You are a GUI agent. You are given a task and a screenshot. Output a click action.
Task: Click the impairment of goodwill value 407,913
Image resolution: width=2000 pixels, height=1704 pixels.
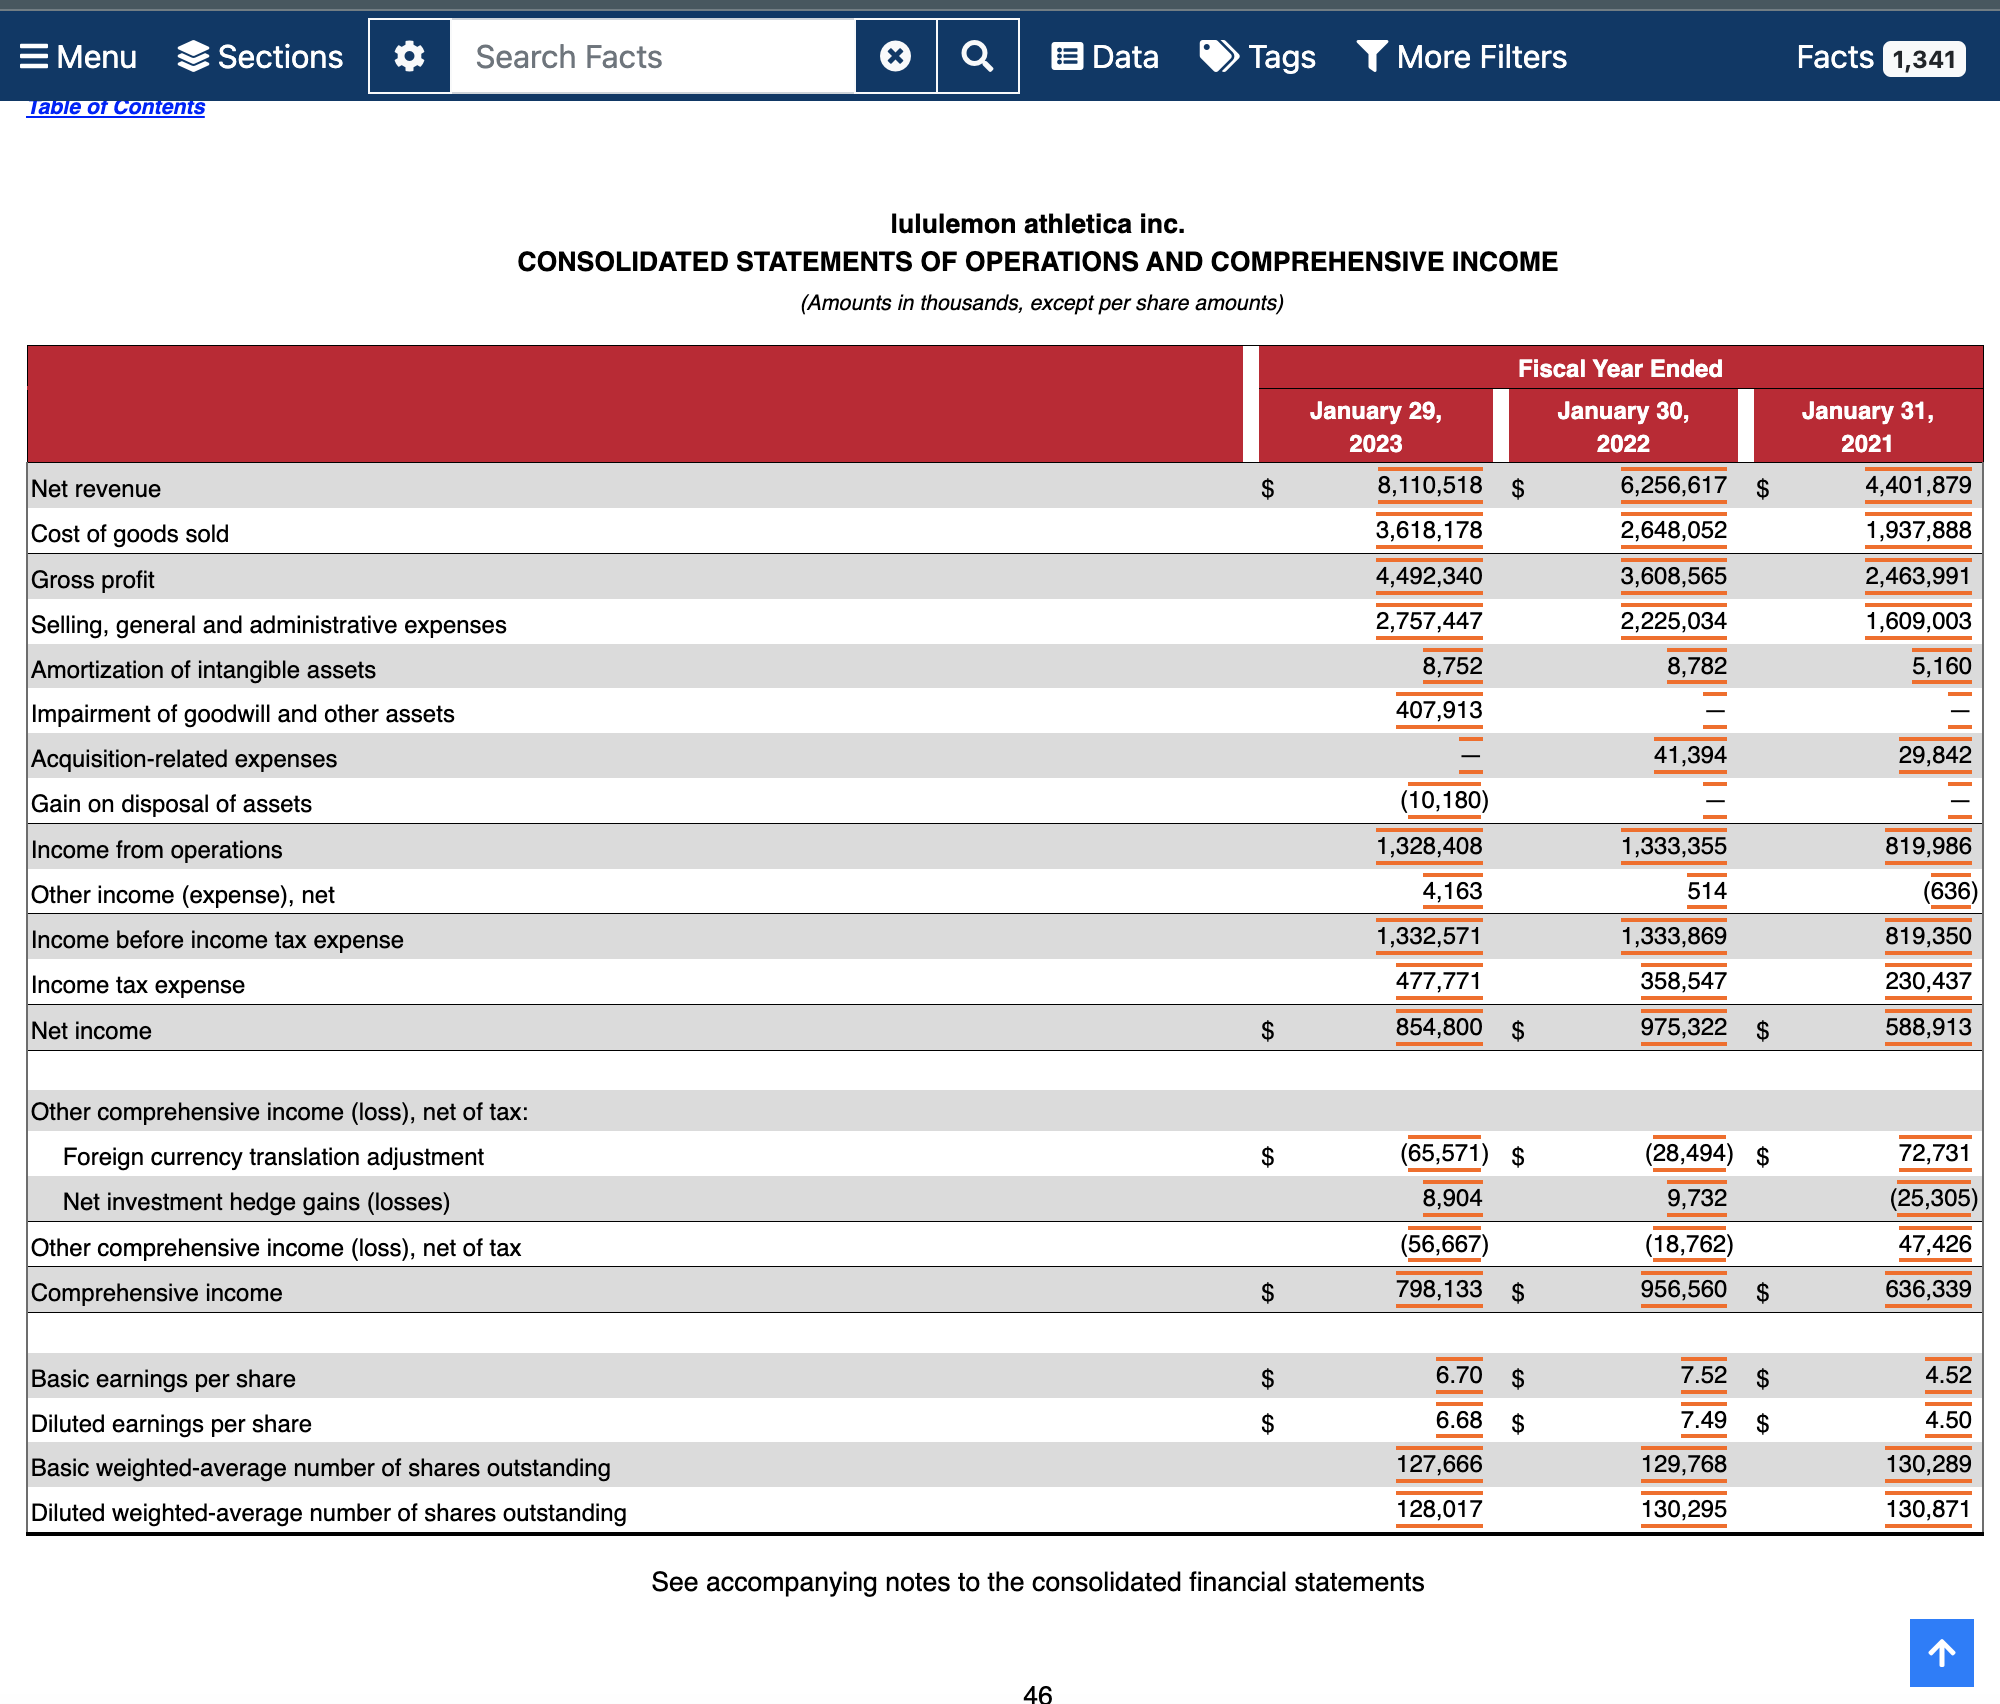point(1438,711)
